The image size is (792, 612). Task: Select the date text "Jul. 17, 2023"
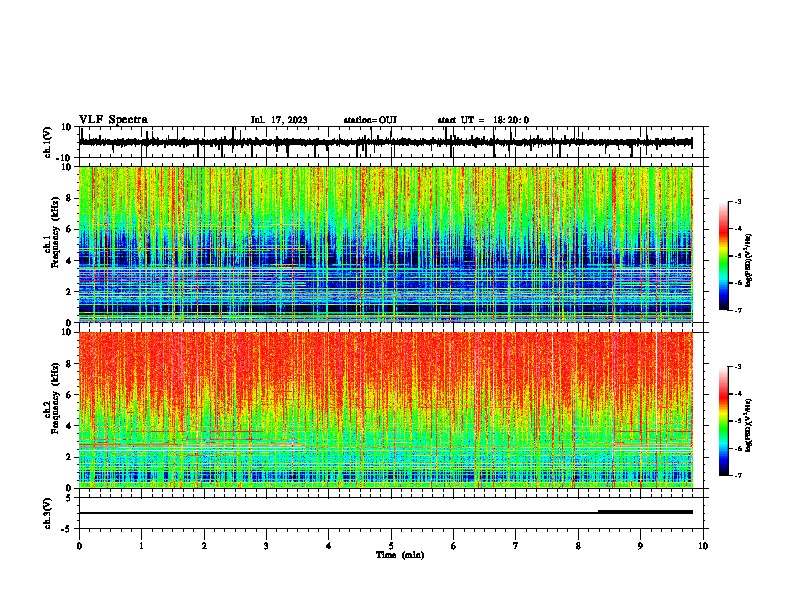[x=279, y=120]
